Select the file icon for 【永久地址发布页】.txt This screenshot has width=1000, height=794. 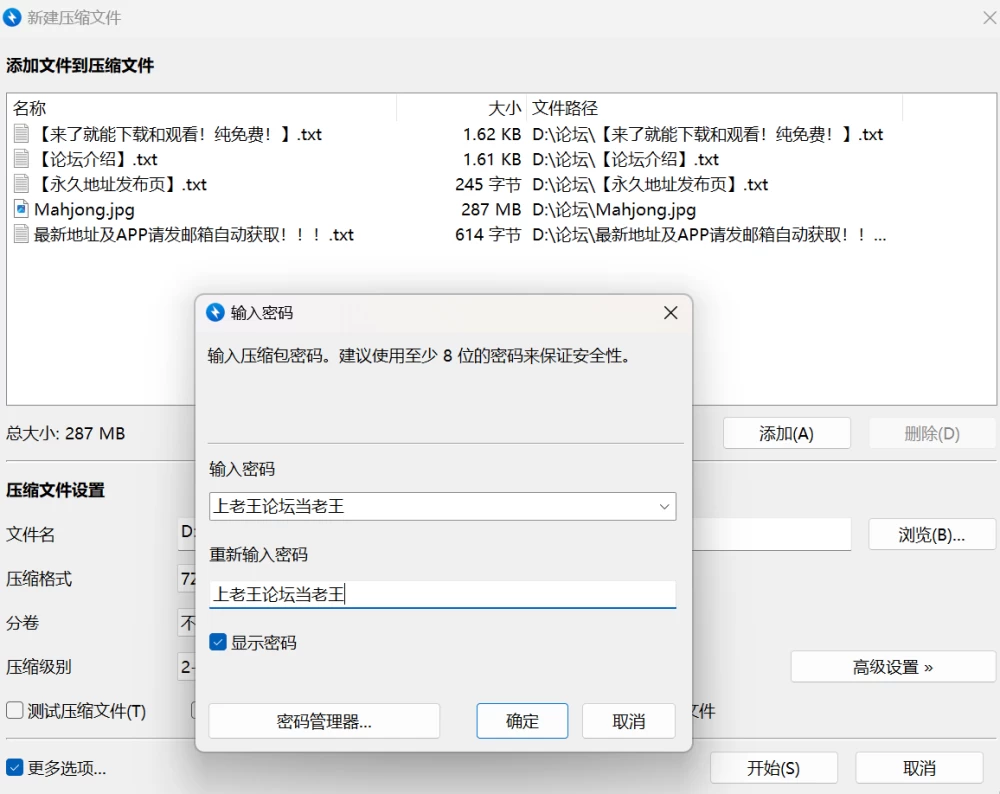22,184
